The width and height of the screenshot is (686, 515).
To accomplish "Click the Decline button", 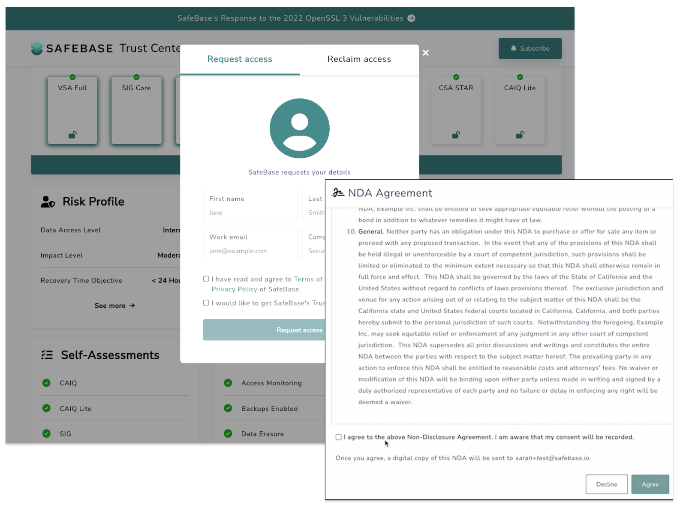I will click(606, 484).
